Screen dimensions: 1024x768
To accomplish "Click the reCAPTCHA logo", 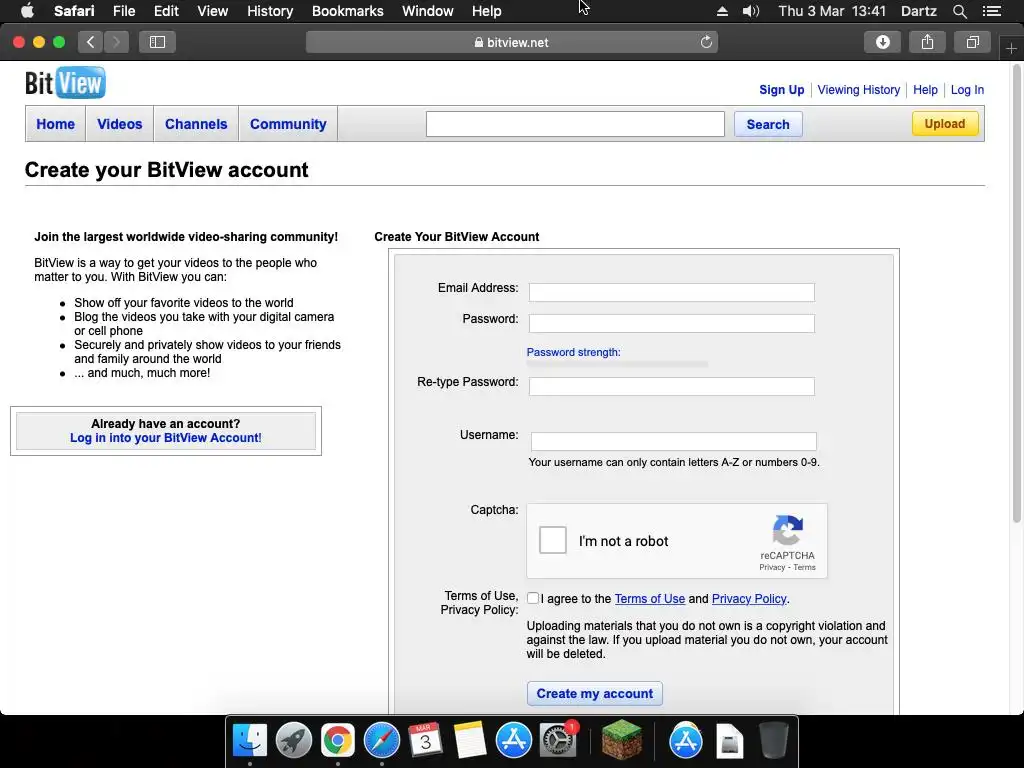I will click(788, 530).
